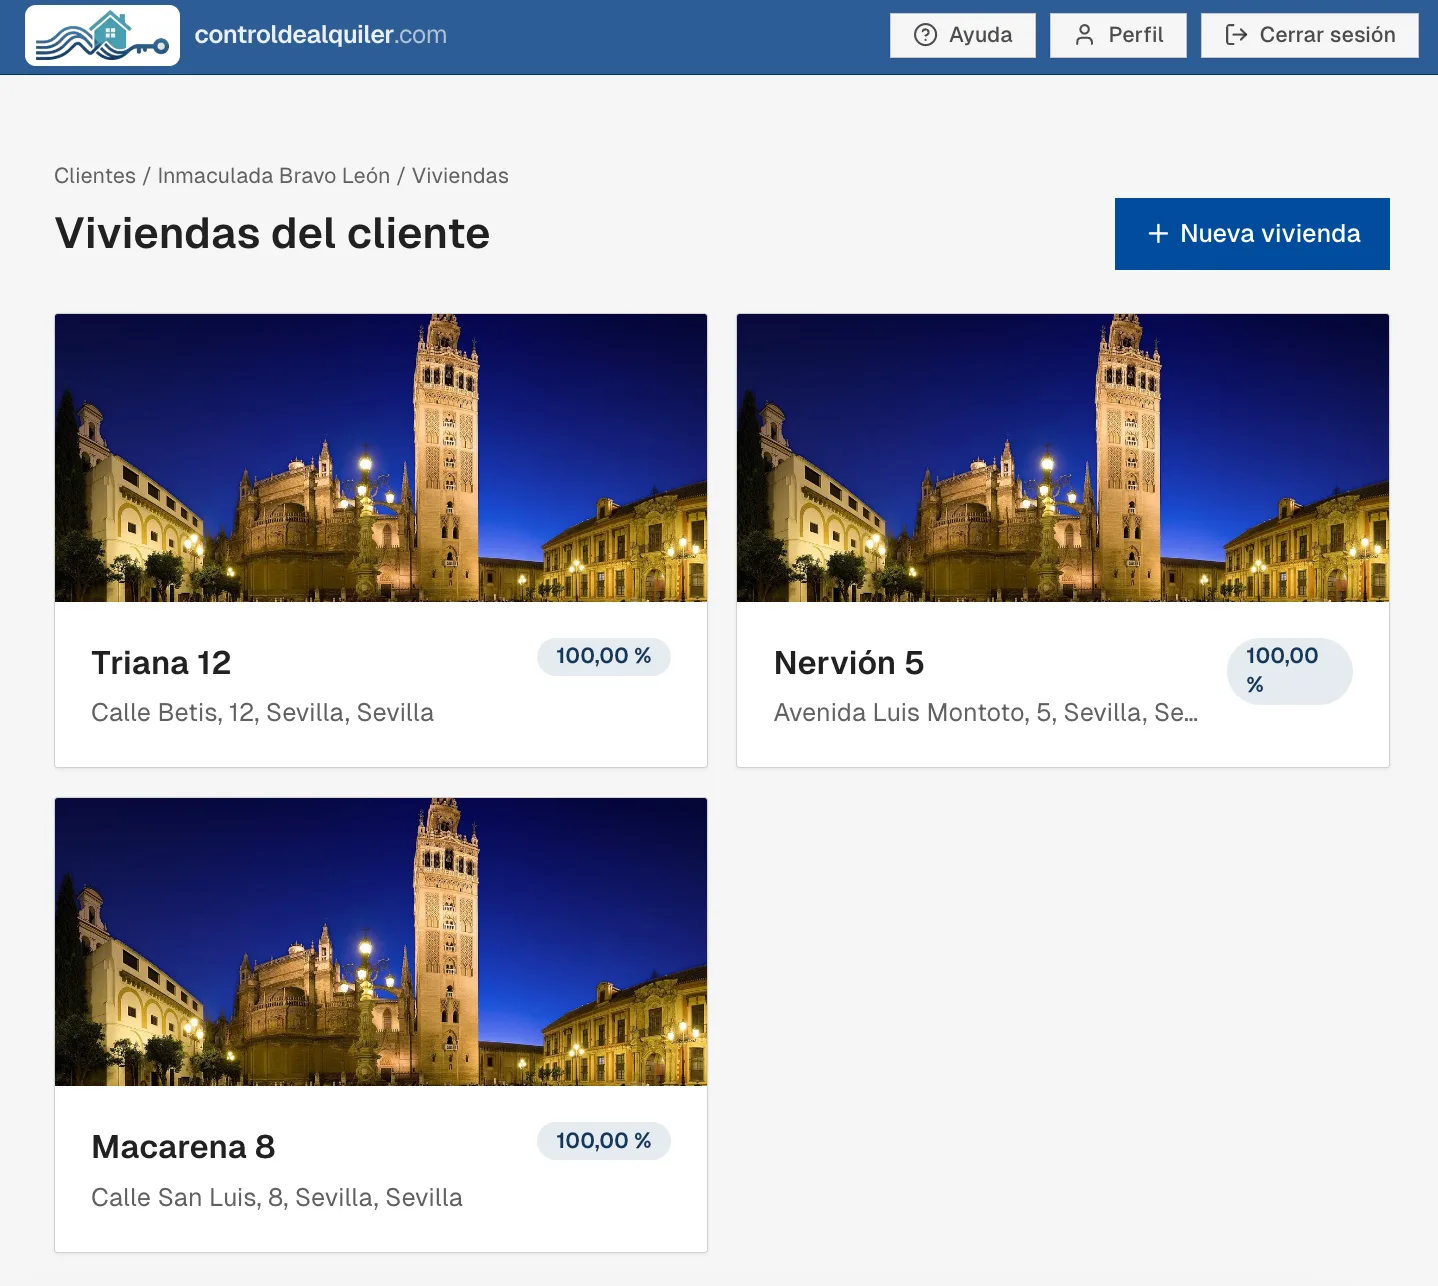The image size is (1438, 1286).
Task: Open Inmaculada Bravo León breadcrumb link
Action: 274,176
